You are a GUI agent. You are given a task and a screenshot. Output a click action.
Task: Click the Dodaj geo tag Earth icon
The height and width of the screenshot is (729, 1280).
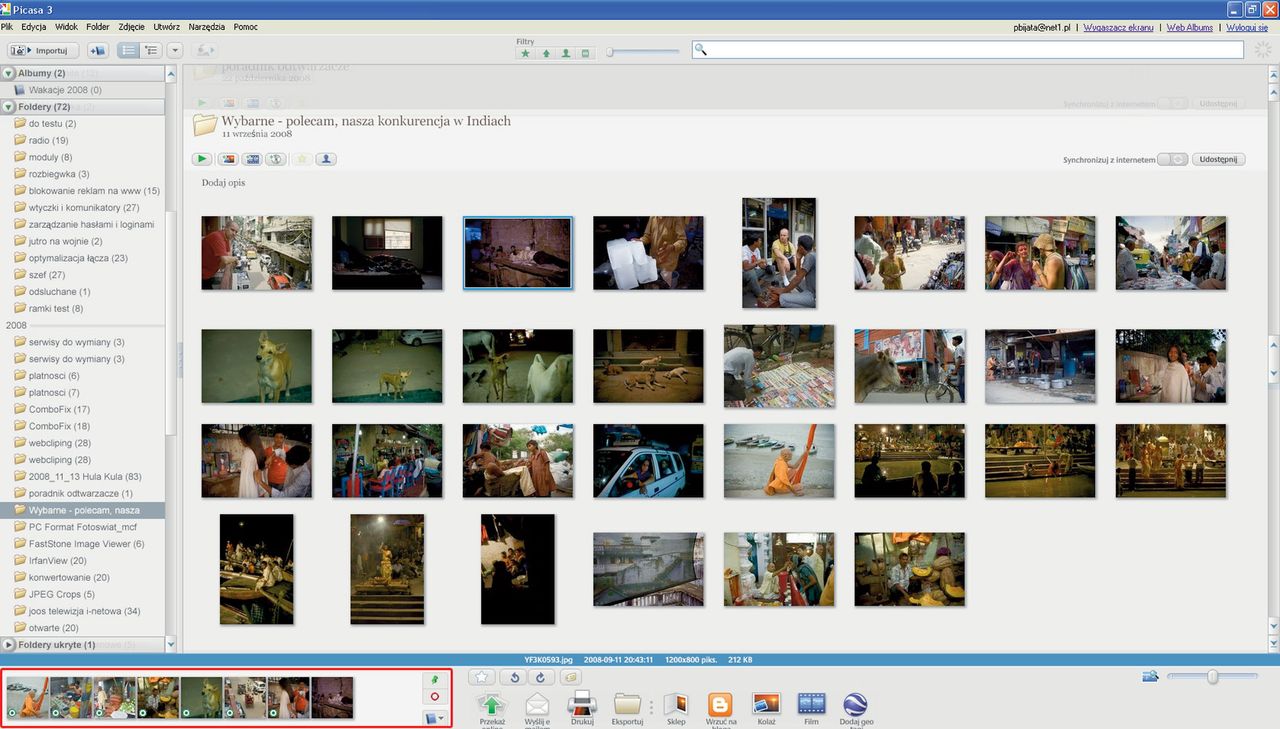click(855, 704)
